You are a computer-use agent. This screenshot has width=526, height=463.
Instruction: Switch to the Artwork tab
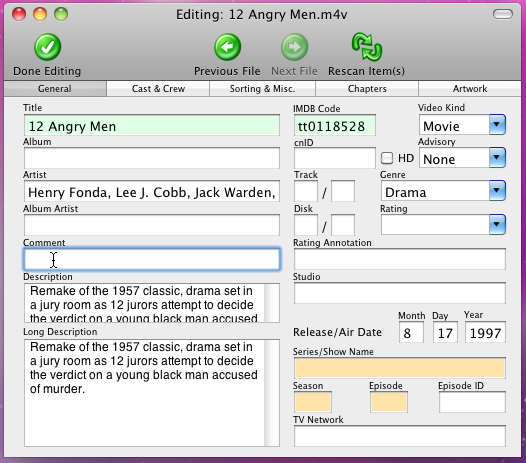pos(470,89)
